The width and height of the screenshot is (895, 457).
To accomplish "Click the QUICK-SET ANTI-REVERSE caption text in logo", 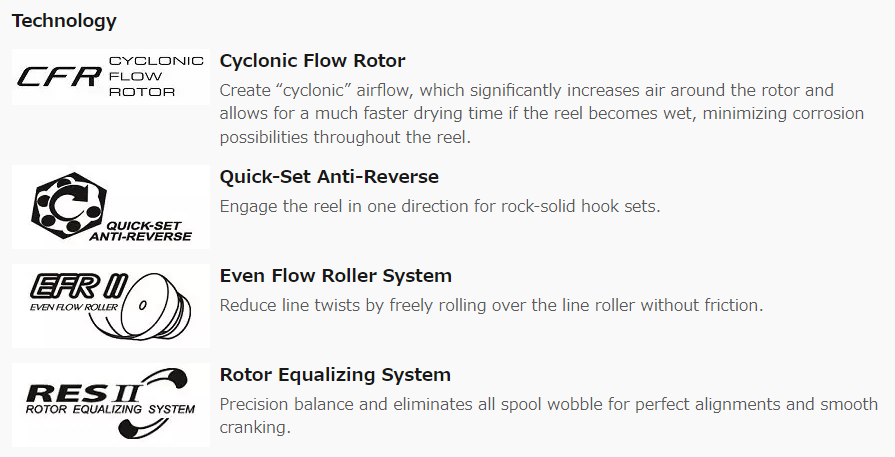I will tap(141, 231).
